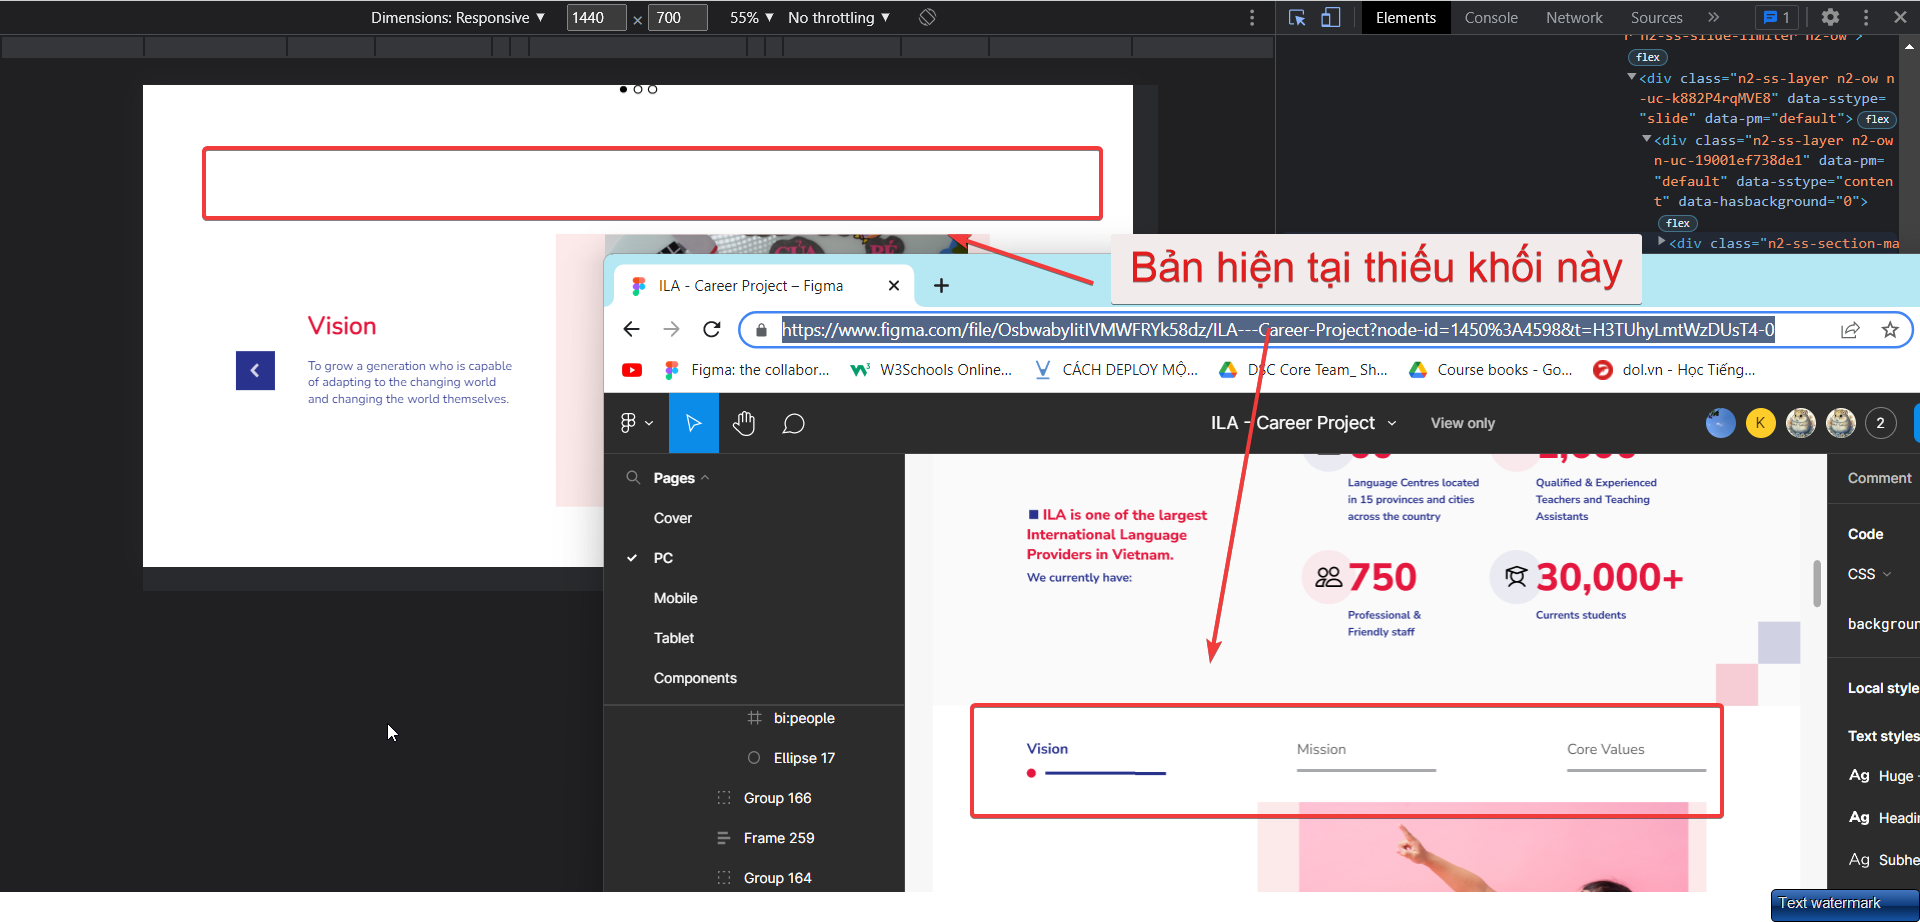Open the Network tab

[1574, 17]
